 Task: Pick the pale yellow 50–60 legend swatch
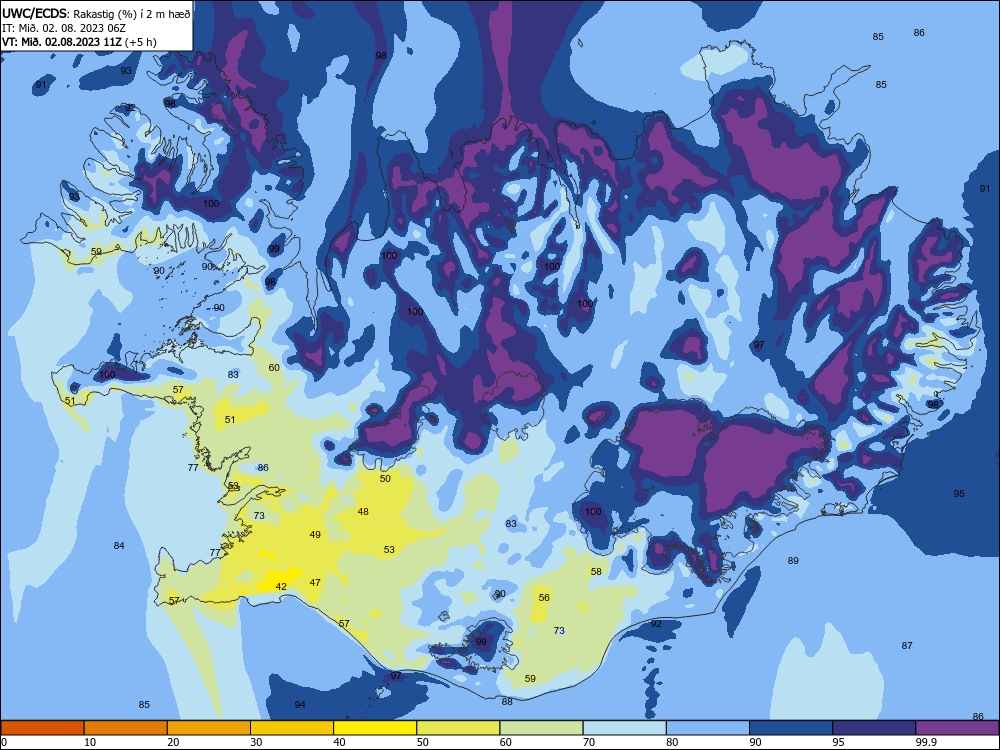pyautogui.click(x=459, y=728)
